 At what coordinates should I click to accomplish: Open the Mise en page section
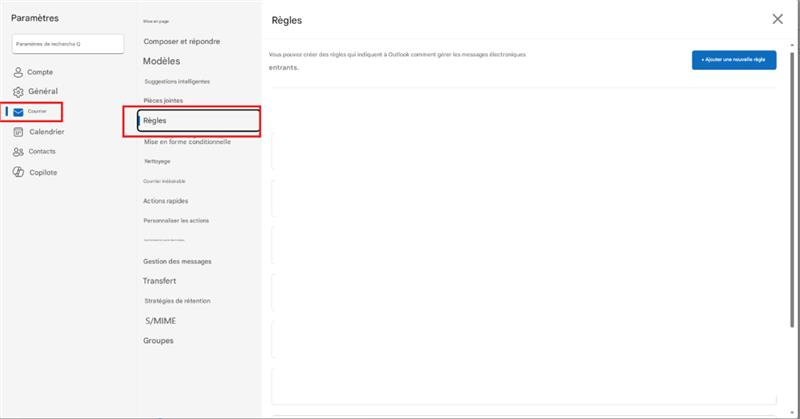[156, 21]
